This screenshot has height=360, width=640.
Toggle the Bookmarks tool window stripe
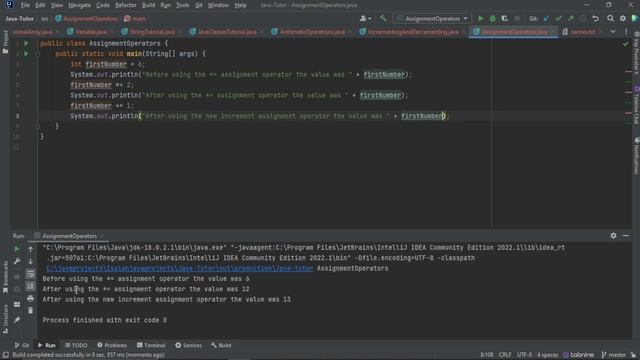5,277
